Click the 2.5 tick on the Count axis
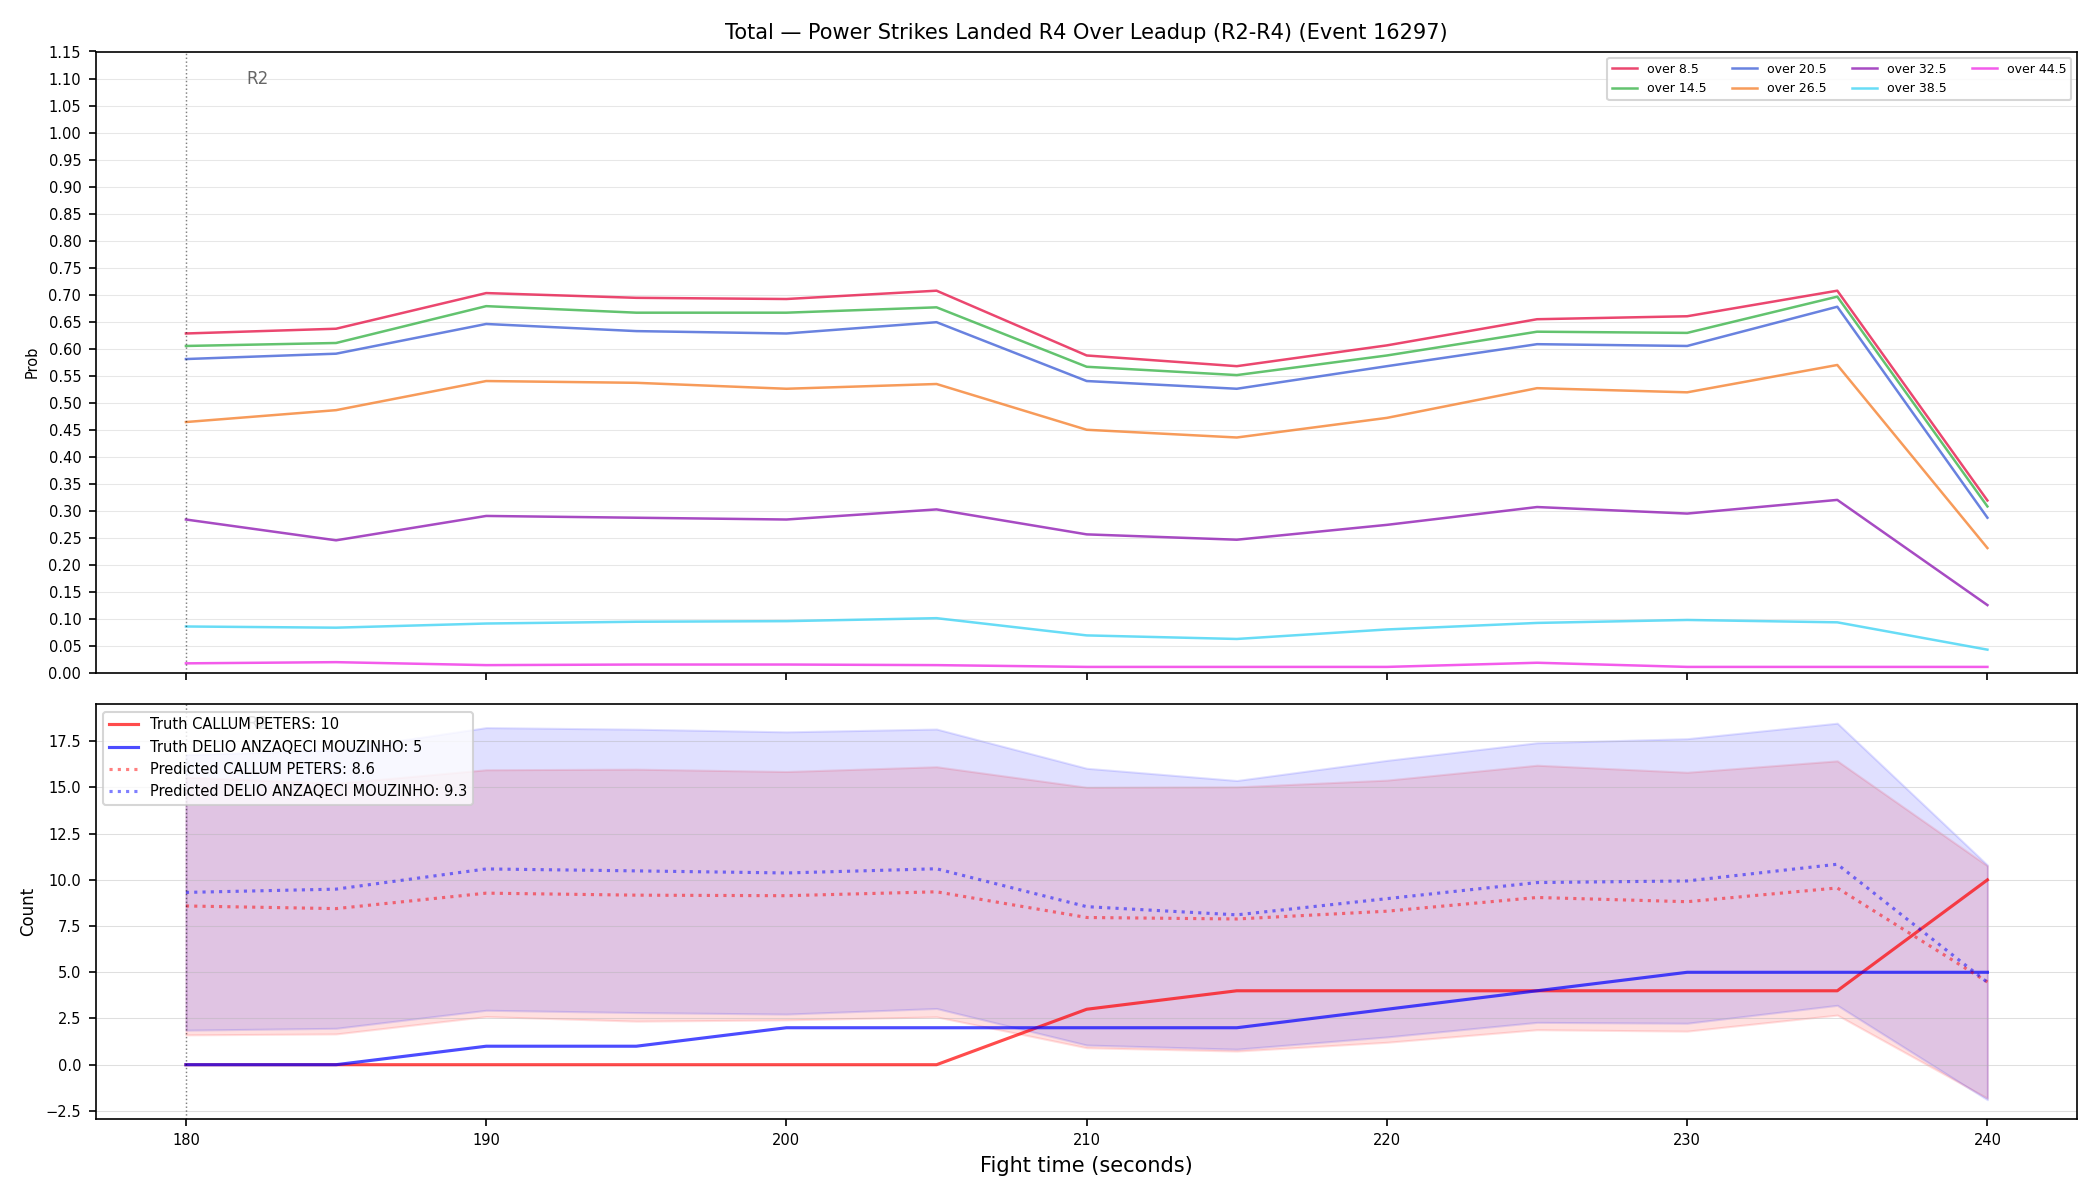Image resolution: width=2100 pixels, height=1200 pixels. pos(70,1019)
